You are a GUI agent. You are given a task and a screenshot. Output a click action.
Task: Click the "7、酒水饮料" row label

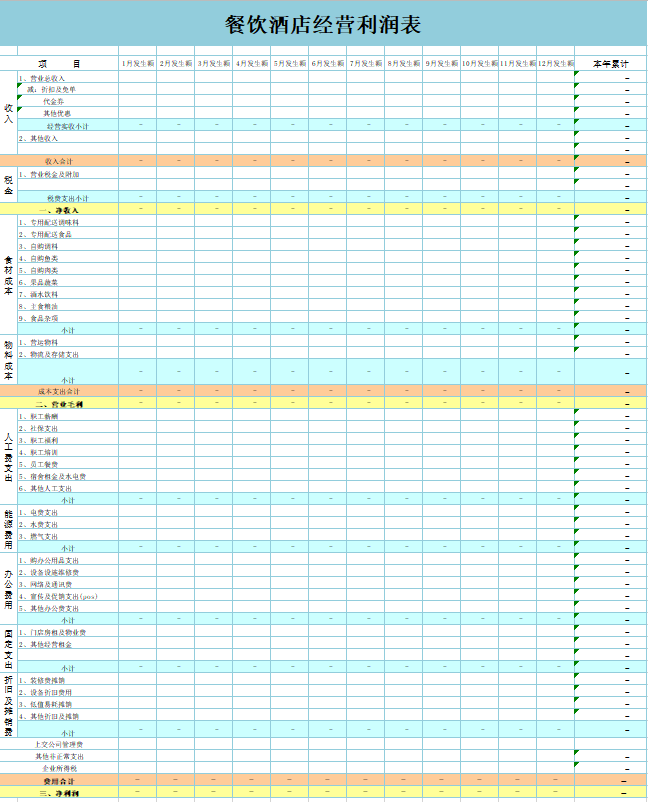38,295
